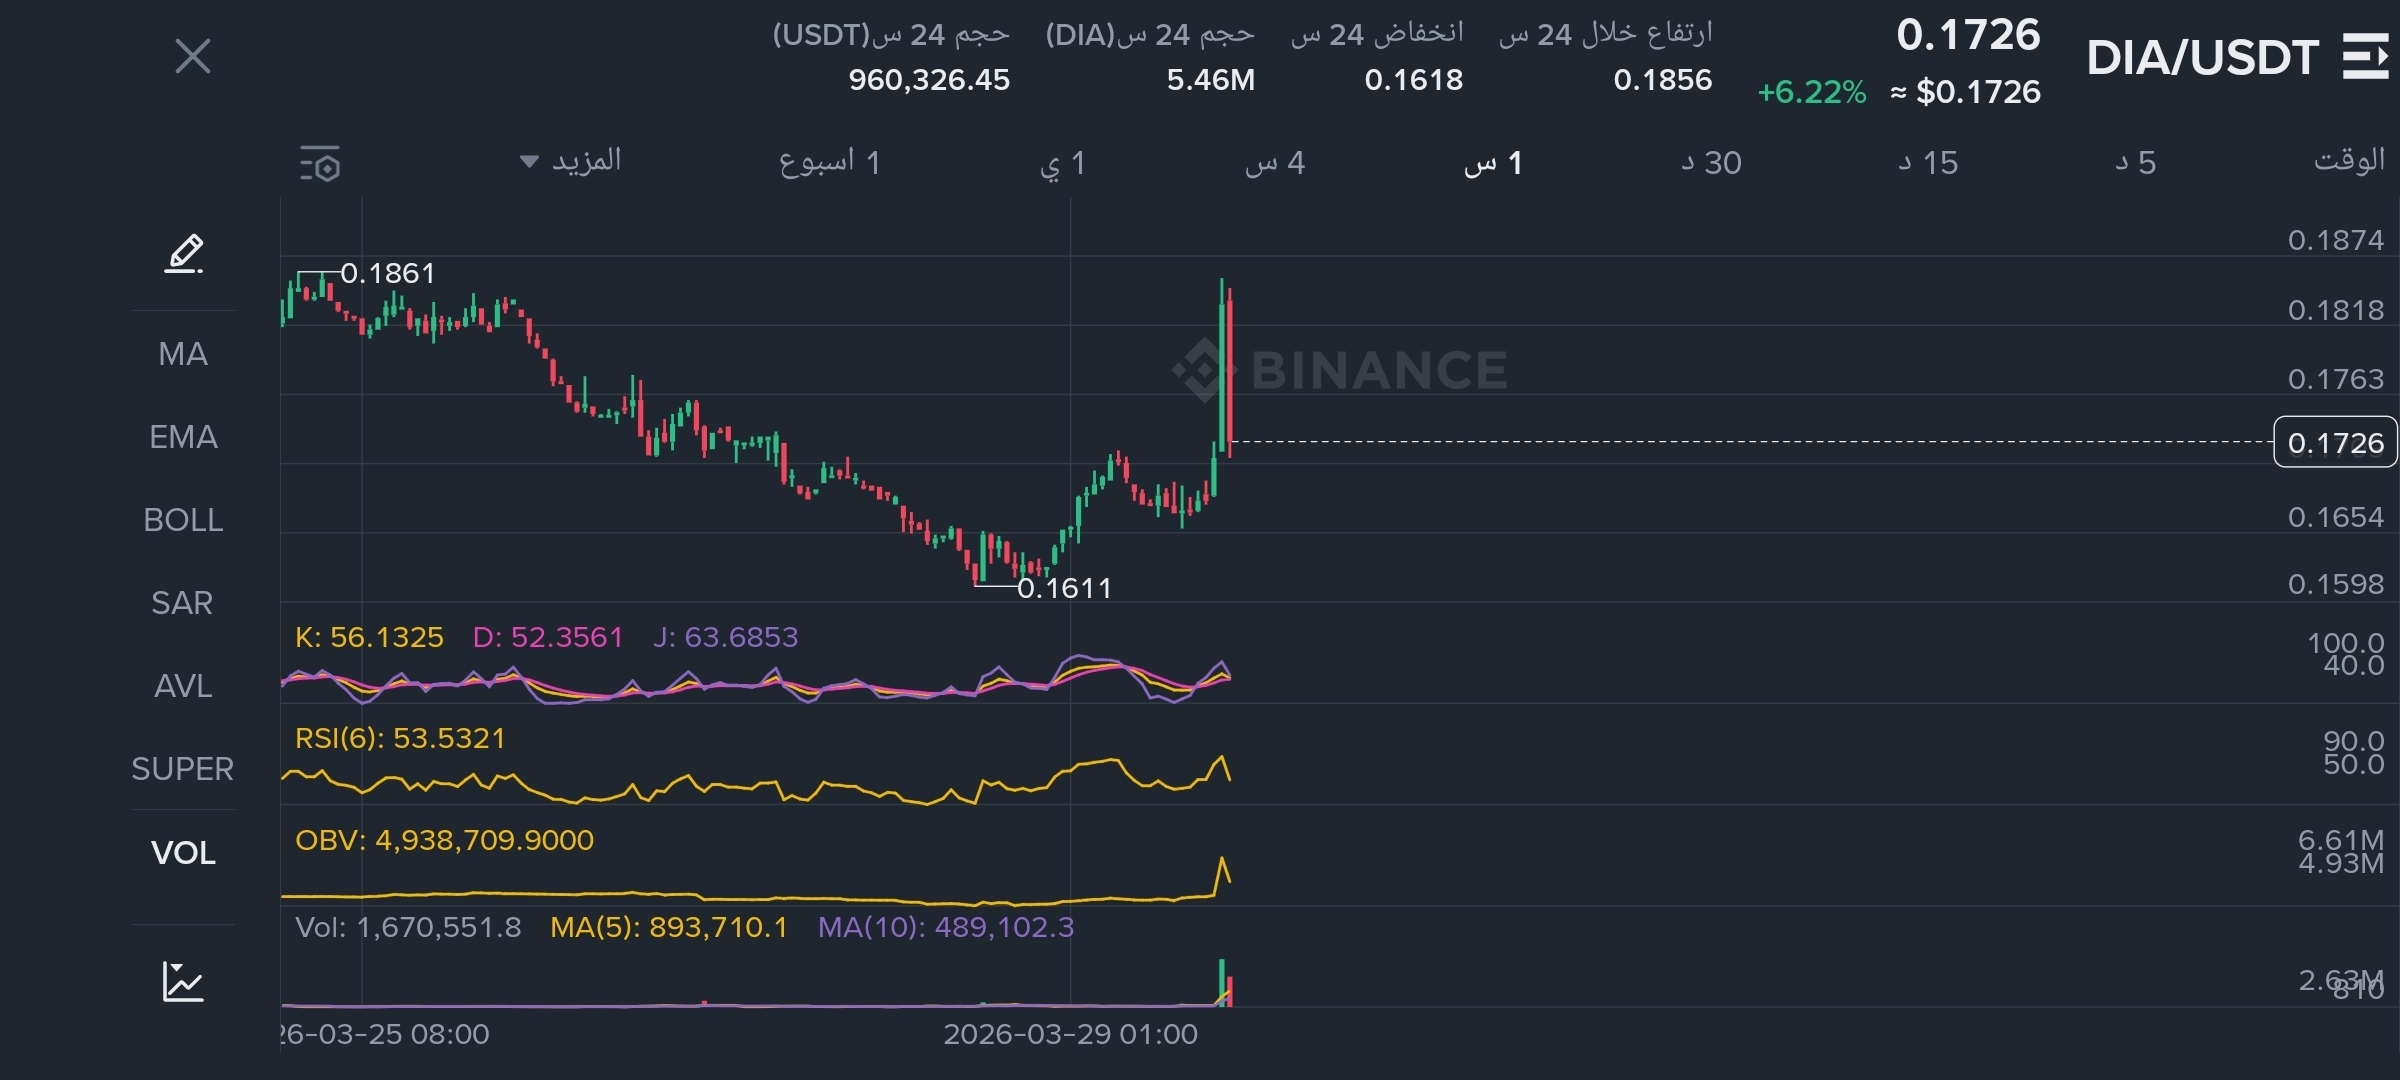Click the 0.1726 current price label

[x=2335, y=443]
